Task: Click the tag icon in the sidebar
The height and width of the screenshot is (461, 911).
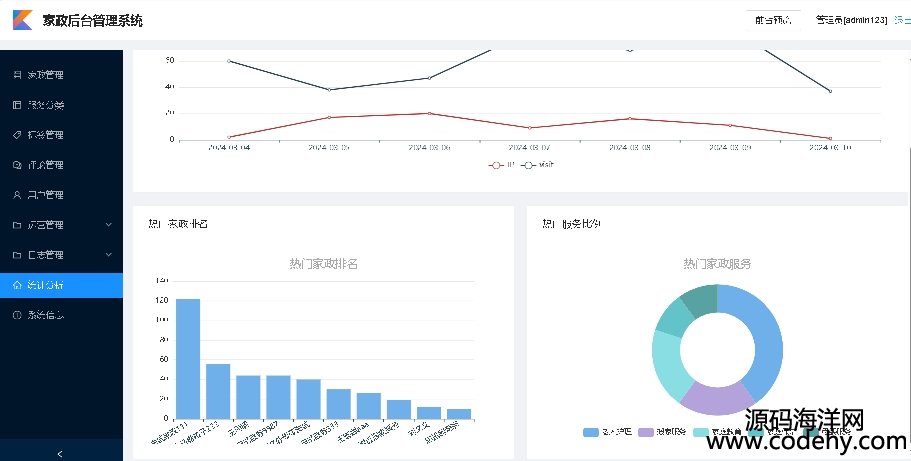Action: coord(16,135)
